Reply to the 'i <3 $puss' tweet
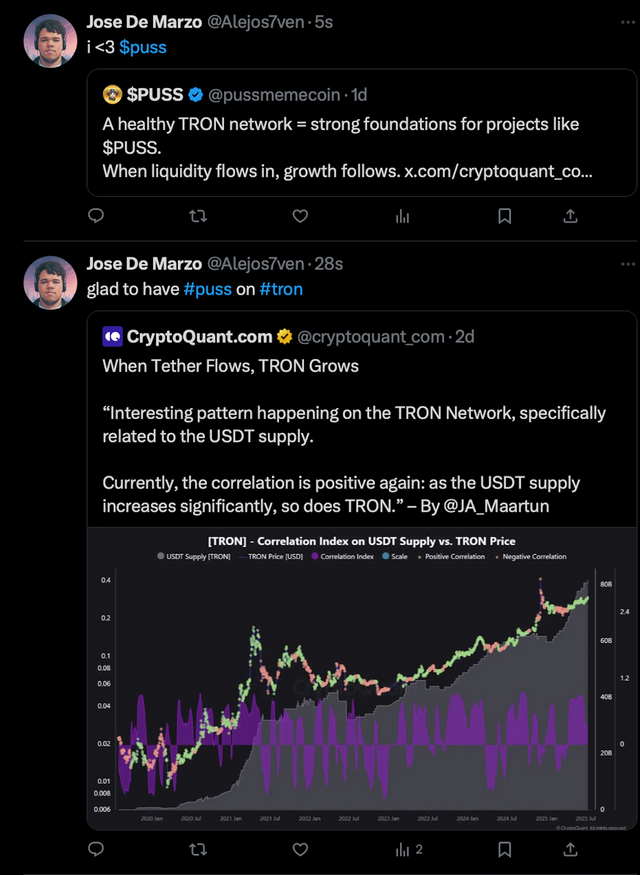This screenshot has width=640, height=875. 97,216
